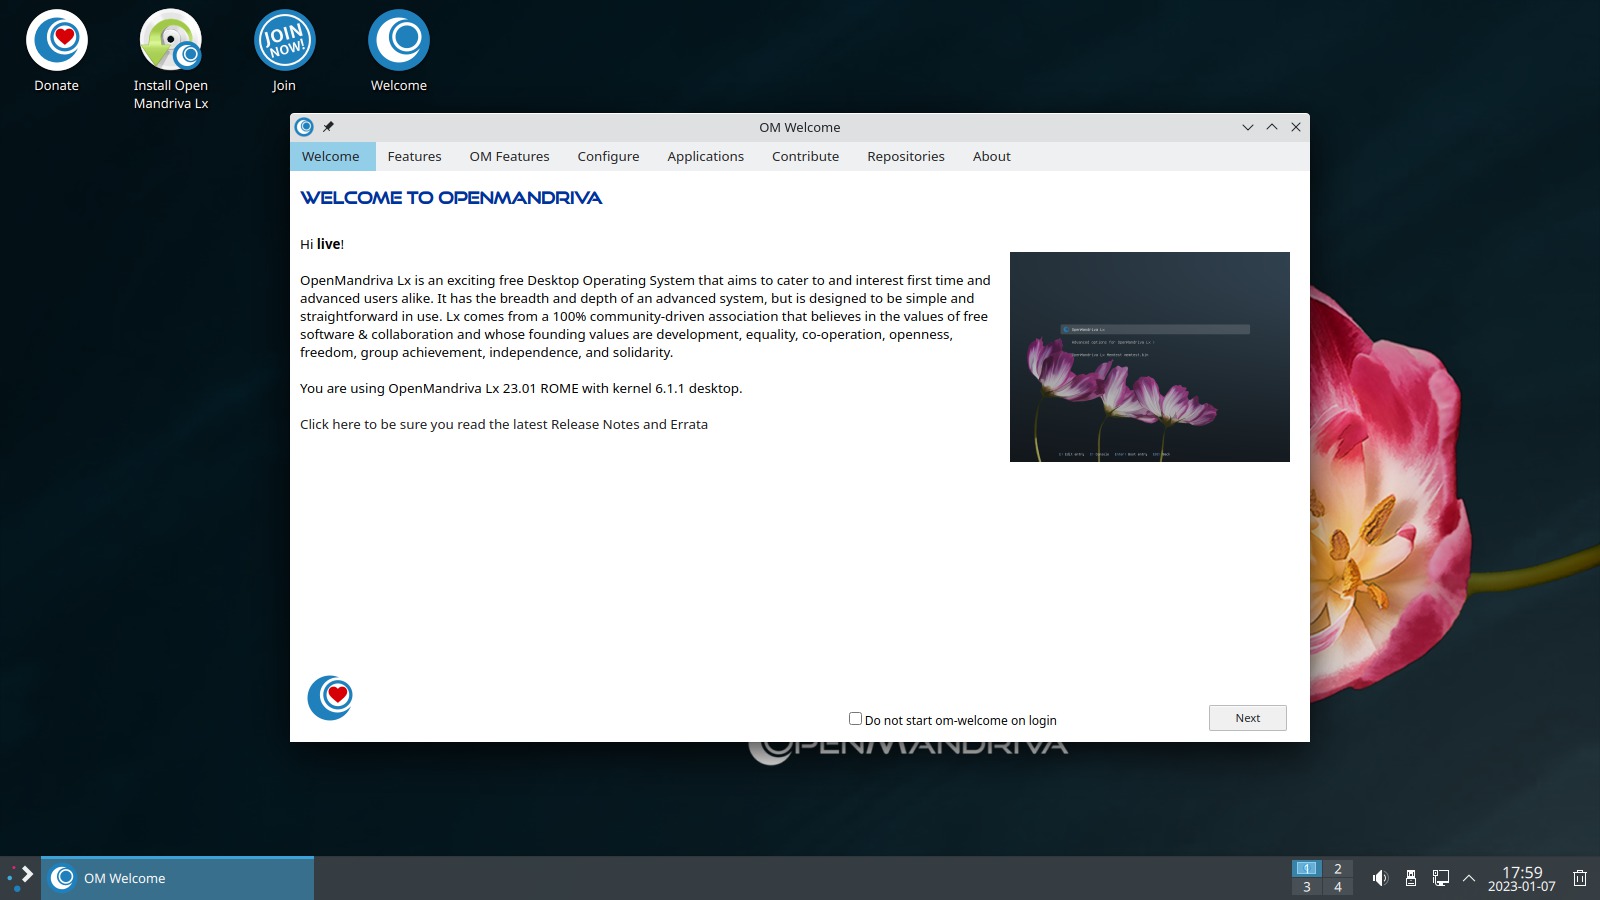This screenshot has height=900, width=1600.
Task: Open the volume control in the tray
Action: tap(1380, 878)
